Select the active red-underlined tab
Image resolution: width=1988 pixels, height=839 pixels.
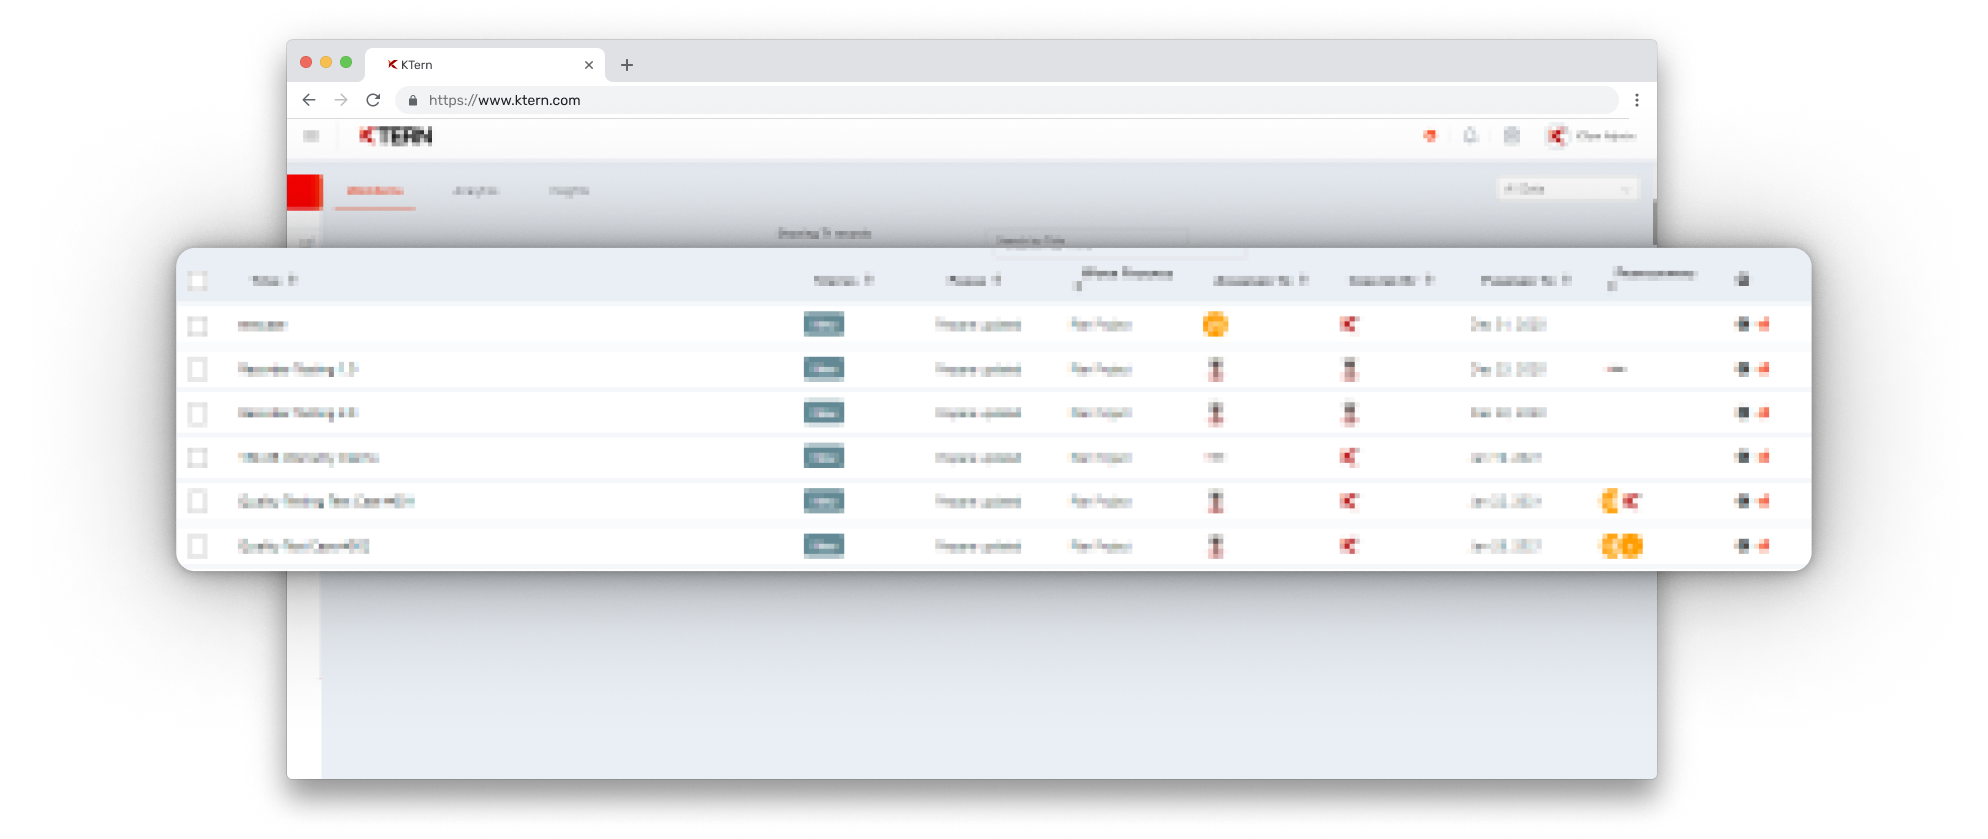pos(375,190)
